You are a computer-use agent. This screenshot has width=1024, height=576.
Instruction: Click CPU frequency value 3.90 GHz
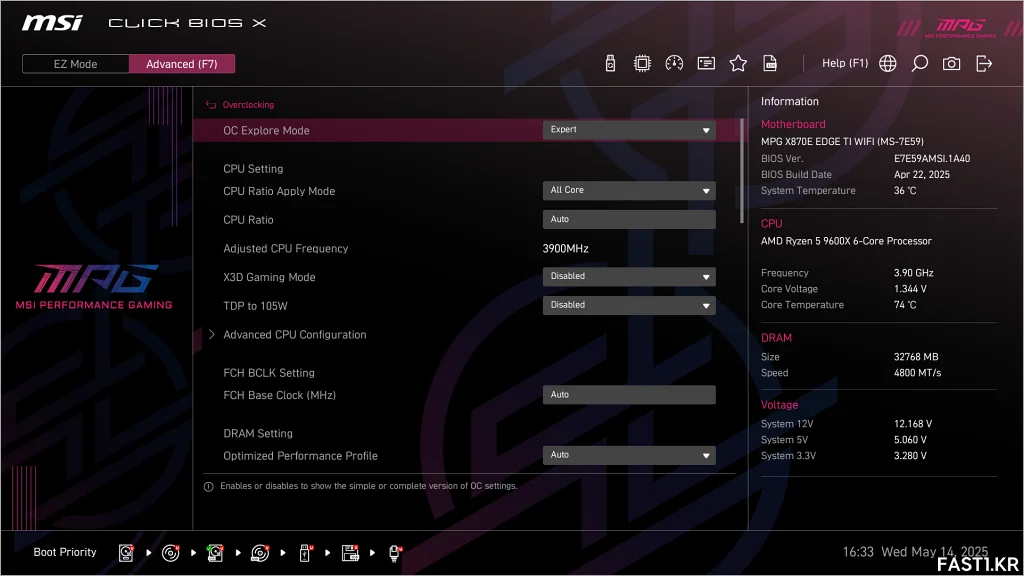point(913,273)
